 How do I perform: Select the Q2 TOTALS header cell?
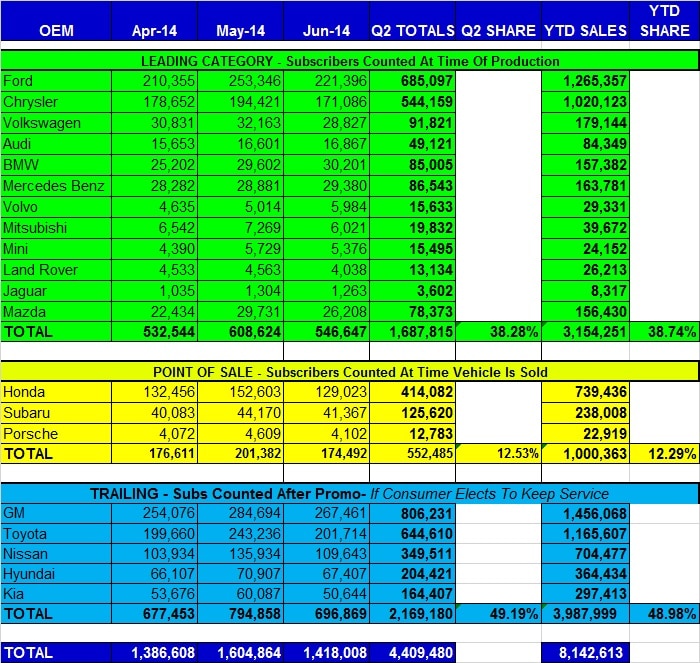[412, 21]
